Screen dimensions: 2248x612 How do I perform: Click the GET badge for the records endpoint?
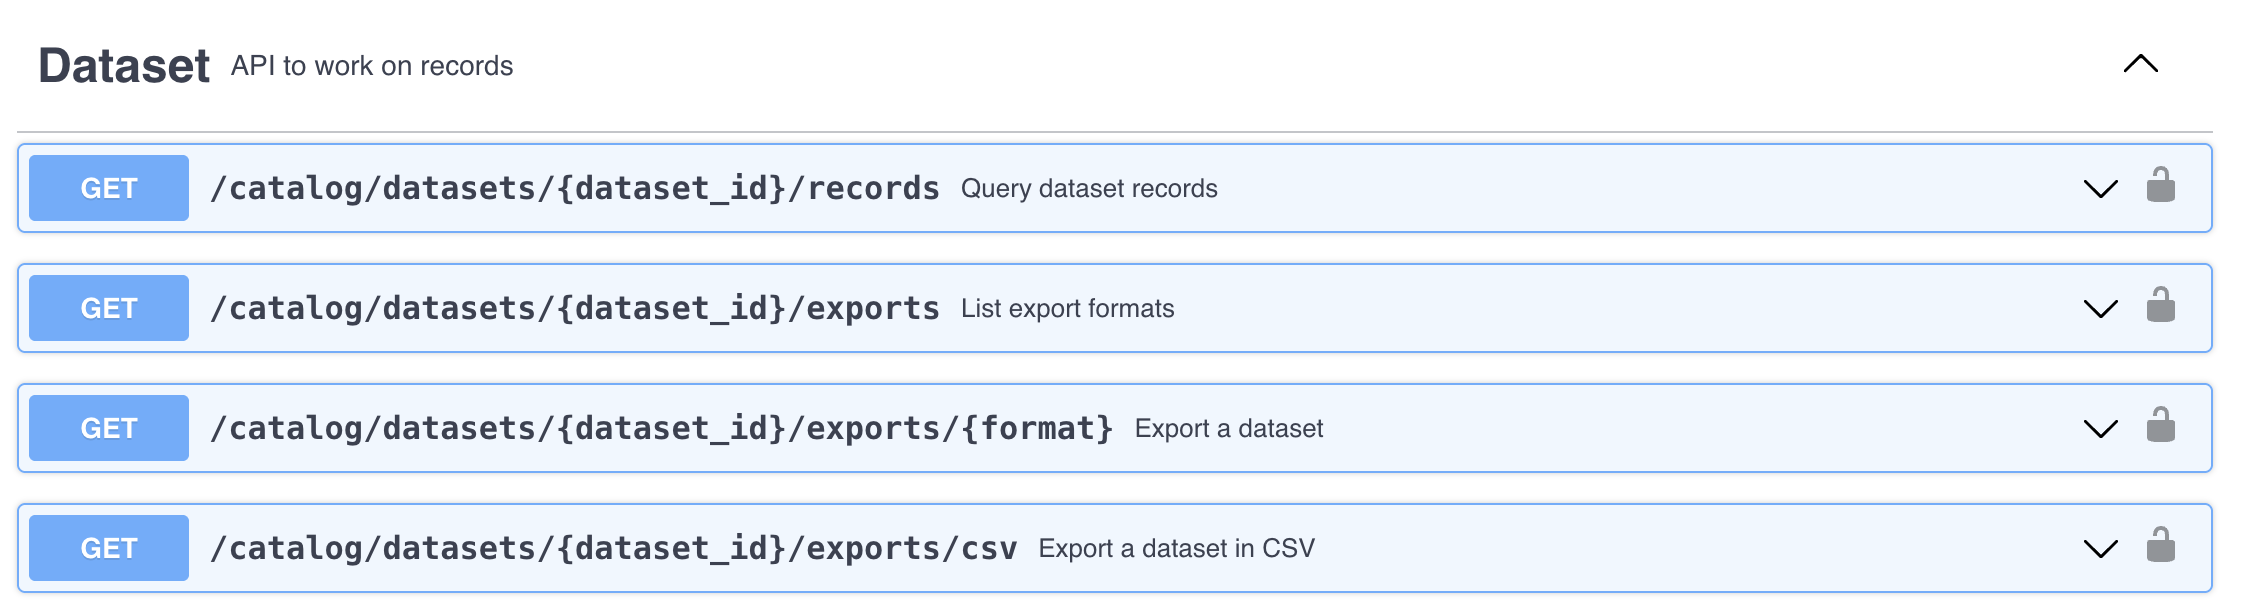click(x=109, y=188)
